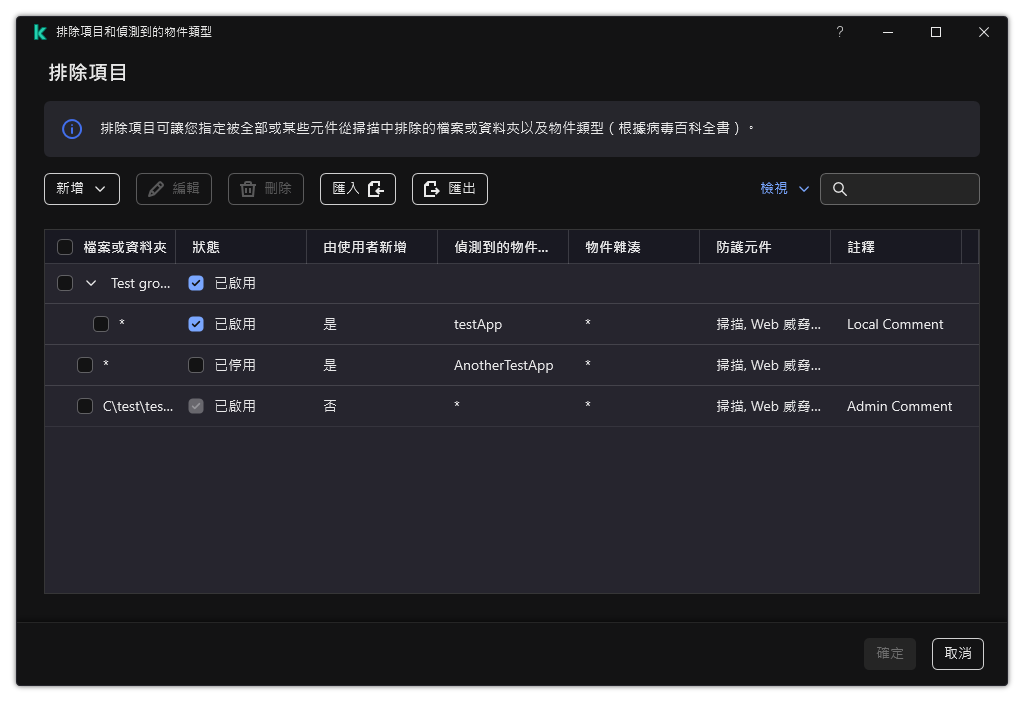Click the pencil icon on the 編輯 button
Viewport: 1024px width, 702px height.
(153, 188)
